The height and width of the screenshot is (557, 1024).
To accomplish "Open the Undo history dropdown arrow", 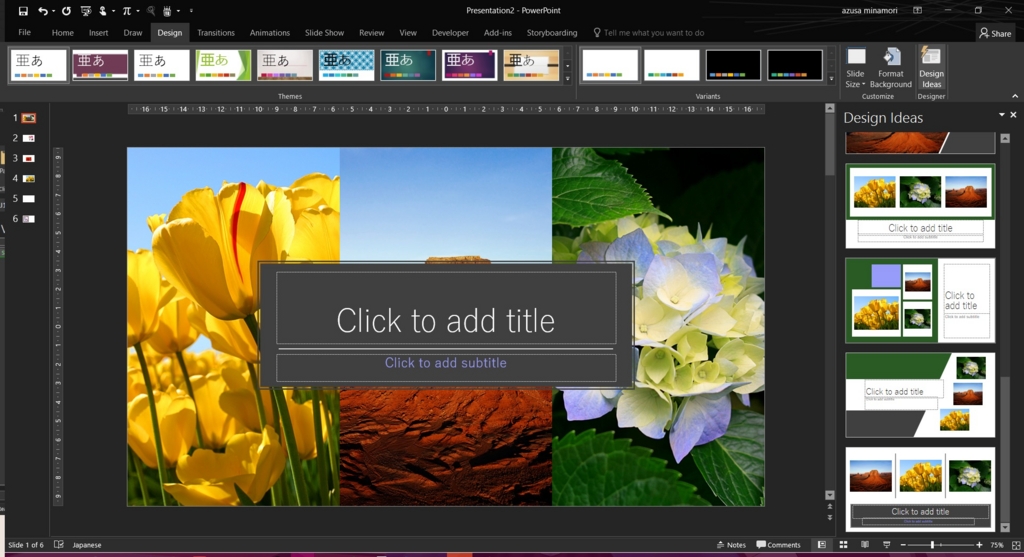I will [x=53, y=10].
